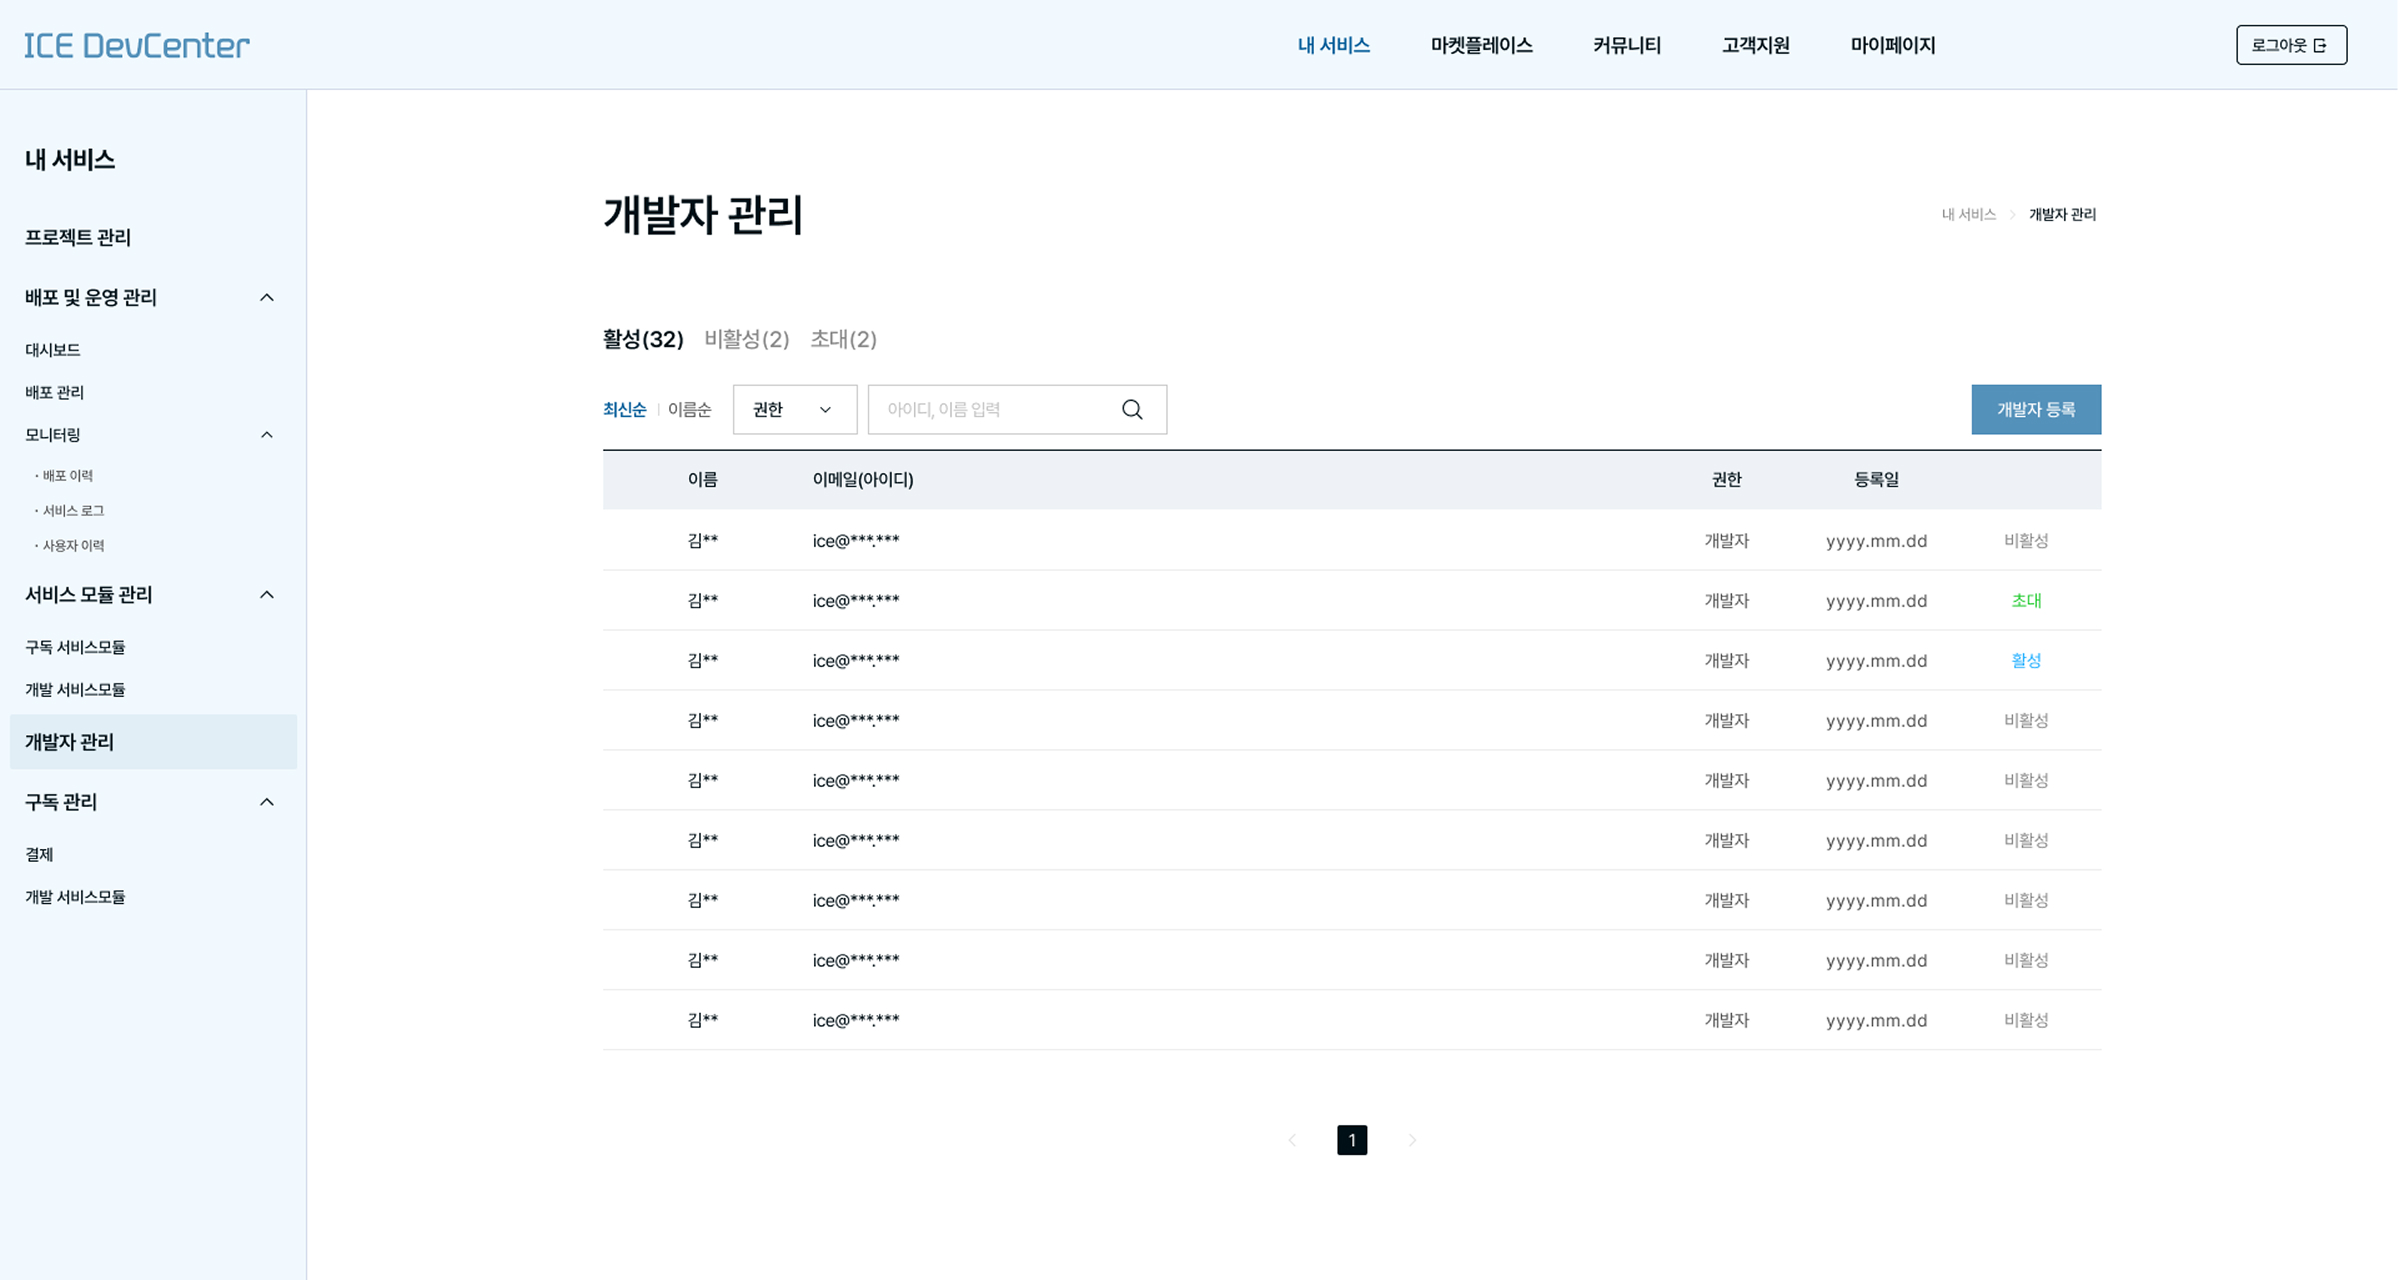Click the 개발자 등록 button
This screenshot has width=2398, height=1280.
coord(2035,409)
